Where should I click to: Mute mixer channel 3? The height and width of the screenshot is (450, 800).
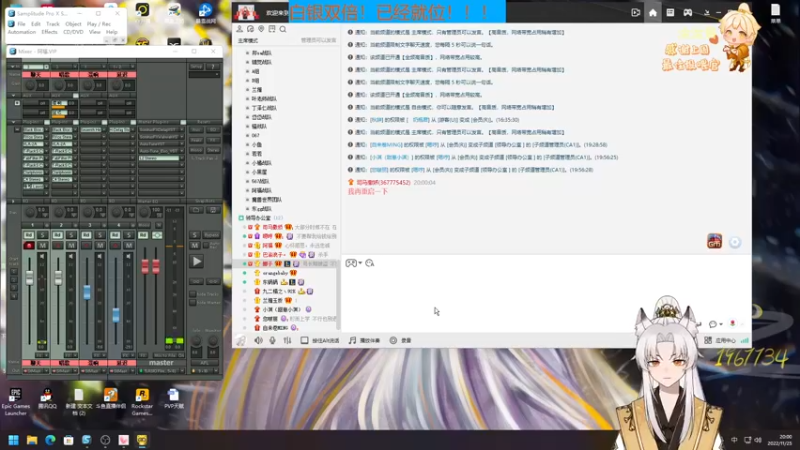coord(99,245)
